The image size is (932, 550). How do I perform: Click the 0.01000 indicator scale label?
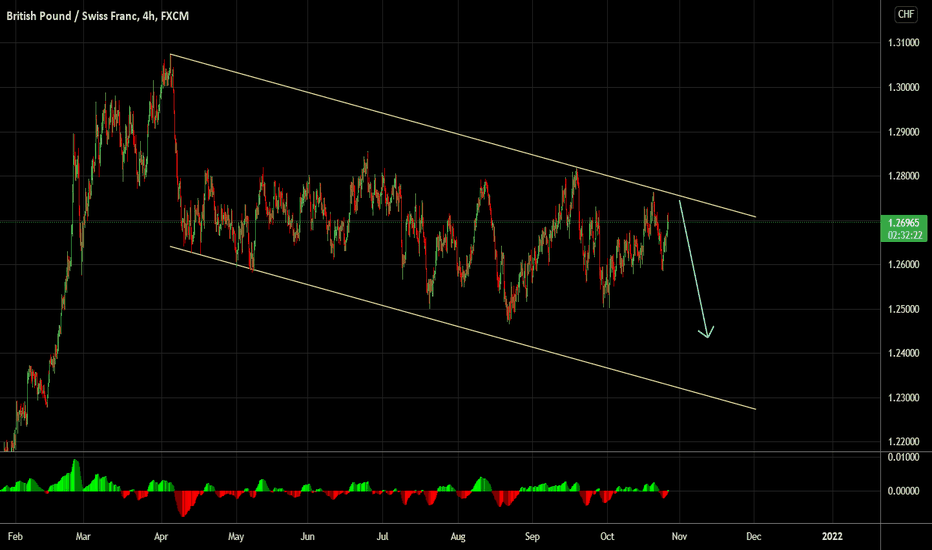(x=903, y=457)
